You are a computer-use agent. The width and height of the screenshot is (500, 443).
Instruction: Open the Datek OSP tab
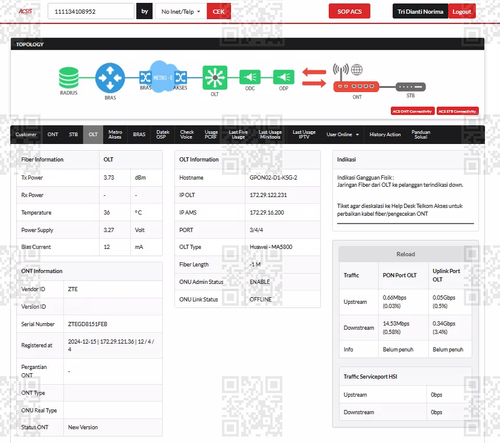coord(162,134)
